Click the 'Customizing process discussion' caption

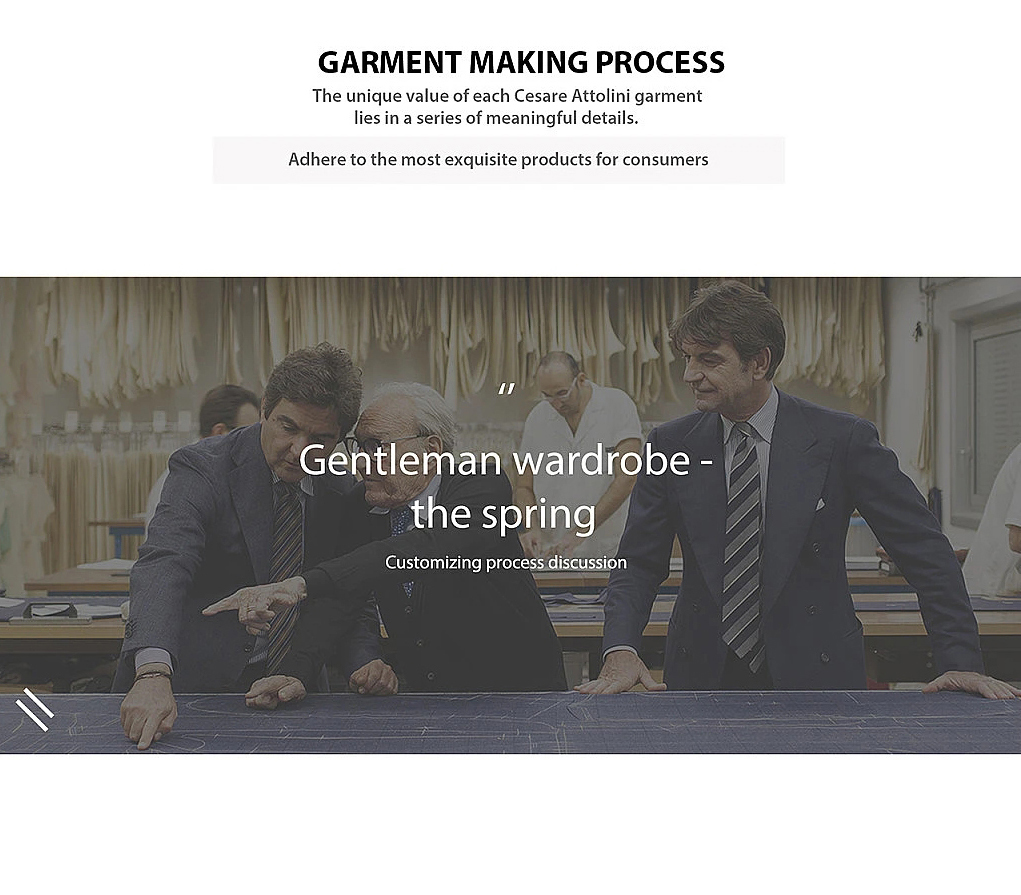(506, 562)
